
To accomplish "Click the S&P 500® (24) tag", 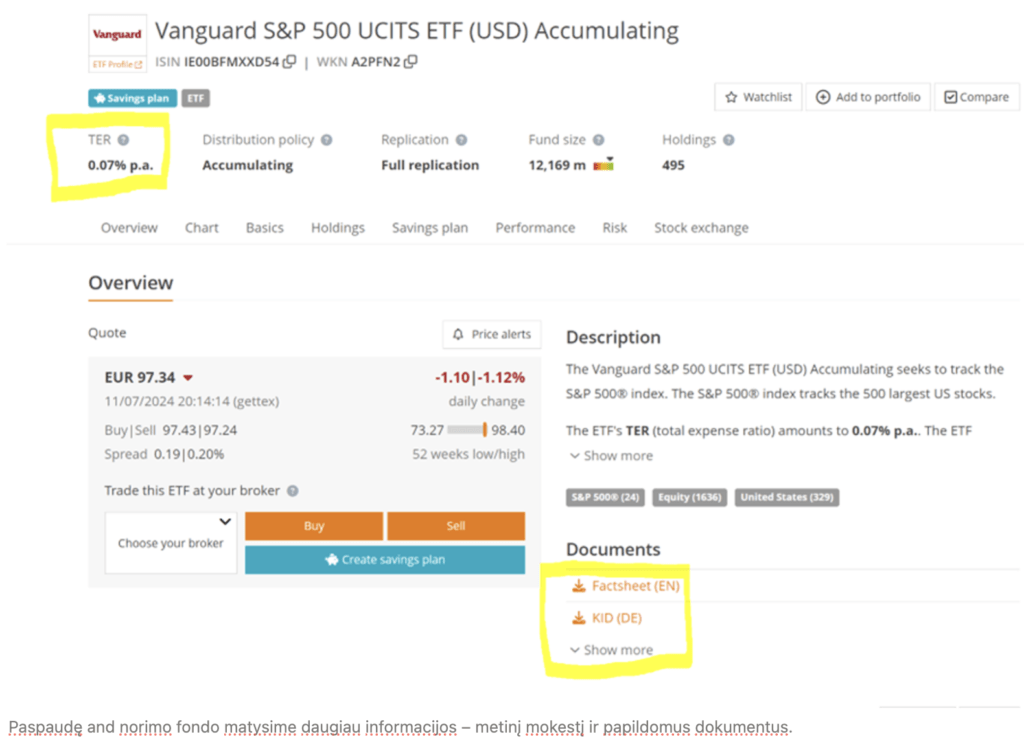I will [x=605, y=497].
